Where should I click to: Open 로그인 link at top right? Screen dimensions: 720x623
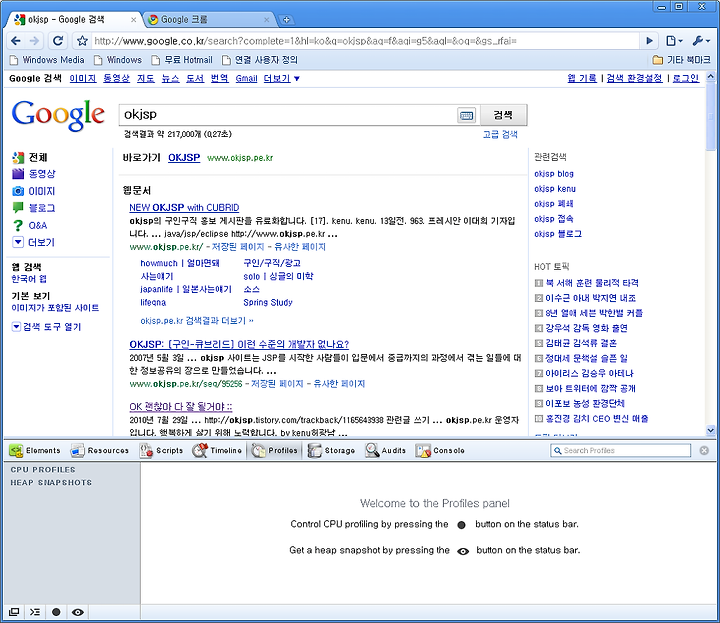tap(686, 78)
